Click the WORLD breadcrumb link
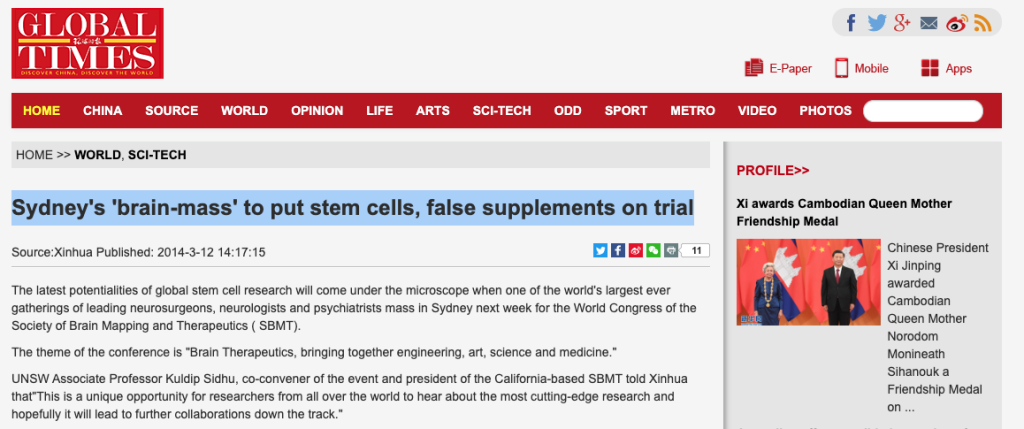Screen dimensions: 1024x429 pyautogui.click(x=97, y=155)
